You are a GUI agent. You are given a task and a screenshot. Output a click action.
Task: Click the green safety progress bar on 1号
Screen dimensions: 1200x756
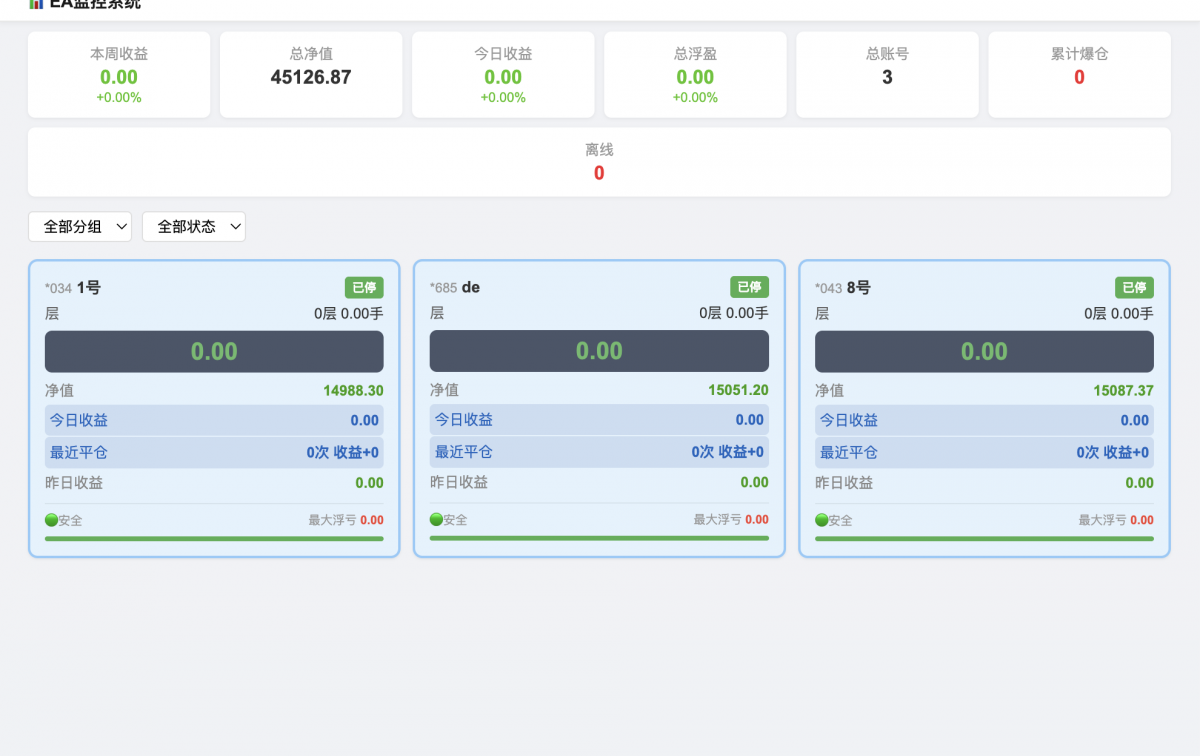pos(214,539)
